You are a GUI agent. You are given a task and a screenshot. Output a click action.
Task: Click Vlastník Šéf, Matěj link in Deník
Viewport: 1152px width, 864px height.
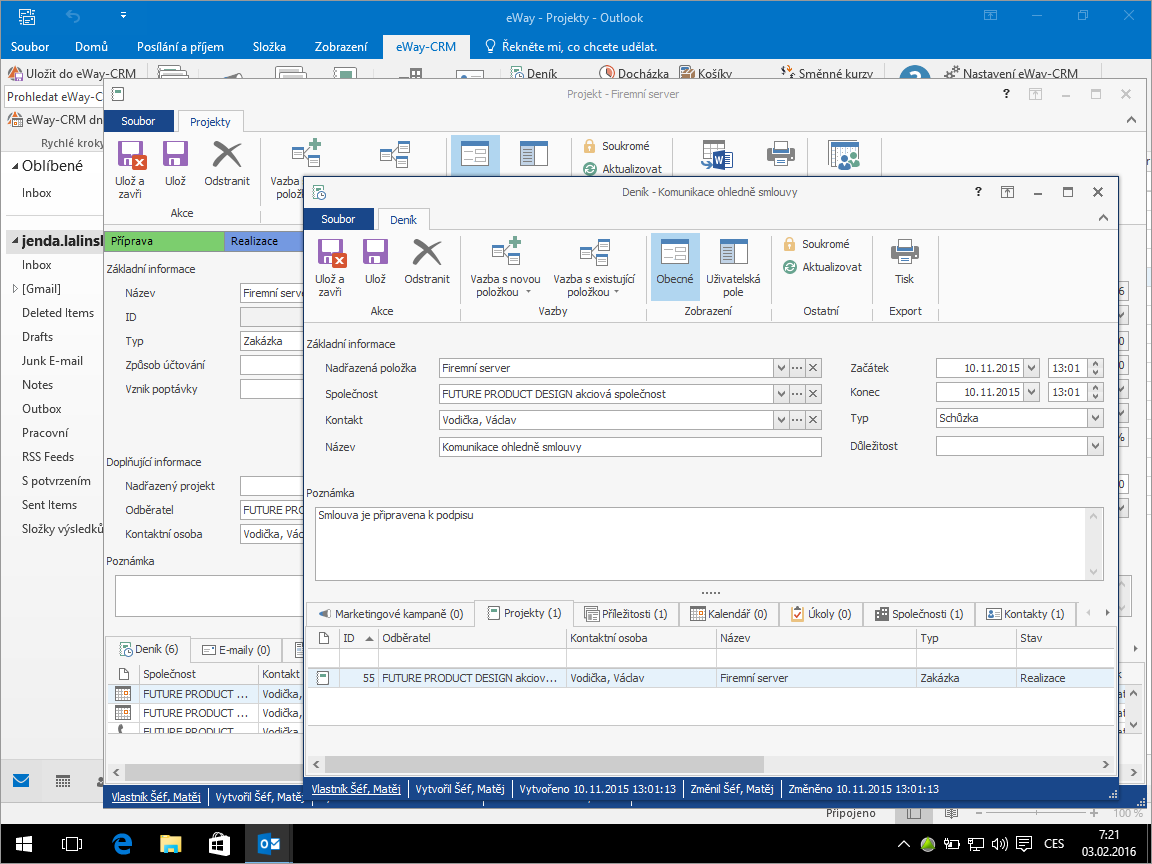[356, 788]
